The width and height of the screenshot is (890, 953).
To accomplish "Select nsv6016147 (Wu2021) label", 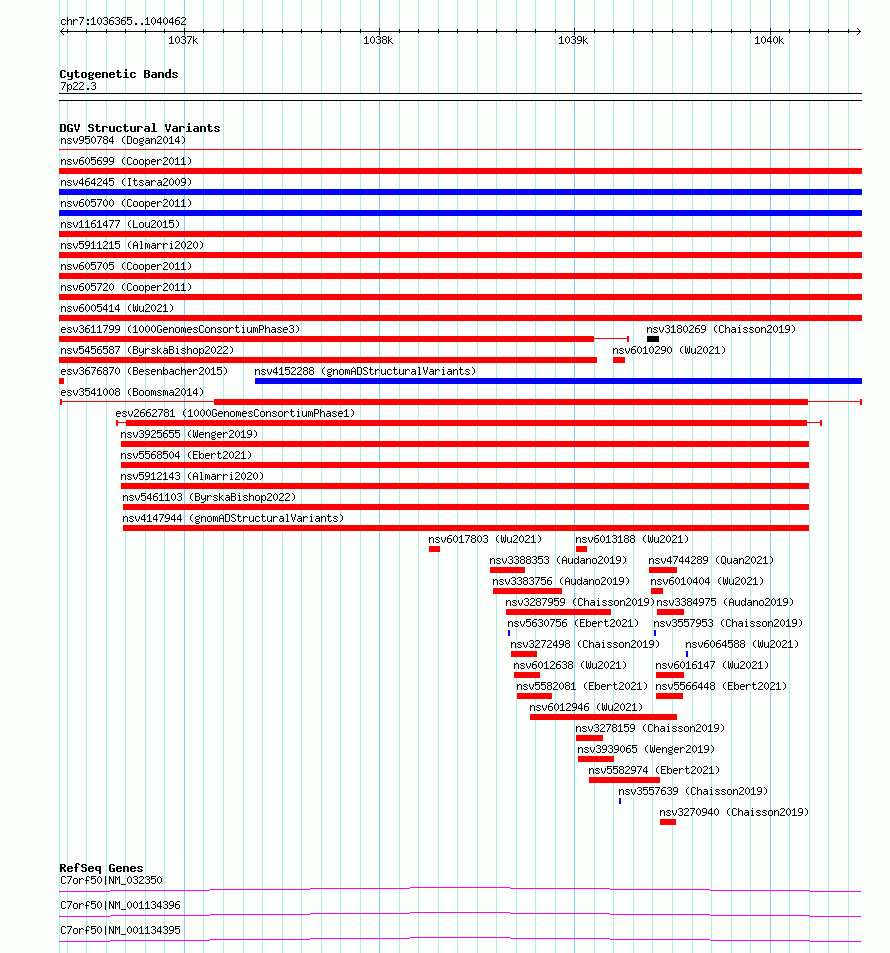I will (712, 666).
